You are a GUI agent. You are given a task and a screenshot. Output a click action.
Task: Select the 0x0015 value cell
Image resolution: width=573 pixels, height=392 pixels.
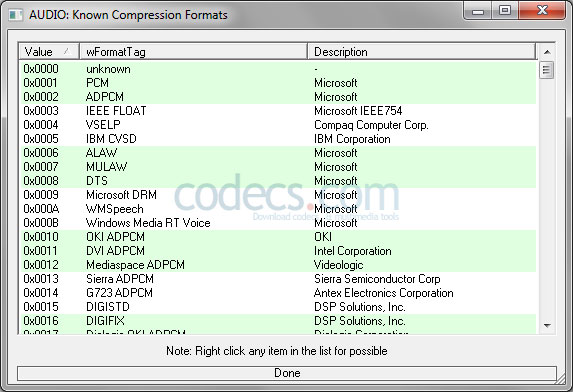click(41, 307)
